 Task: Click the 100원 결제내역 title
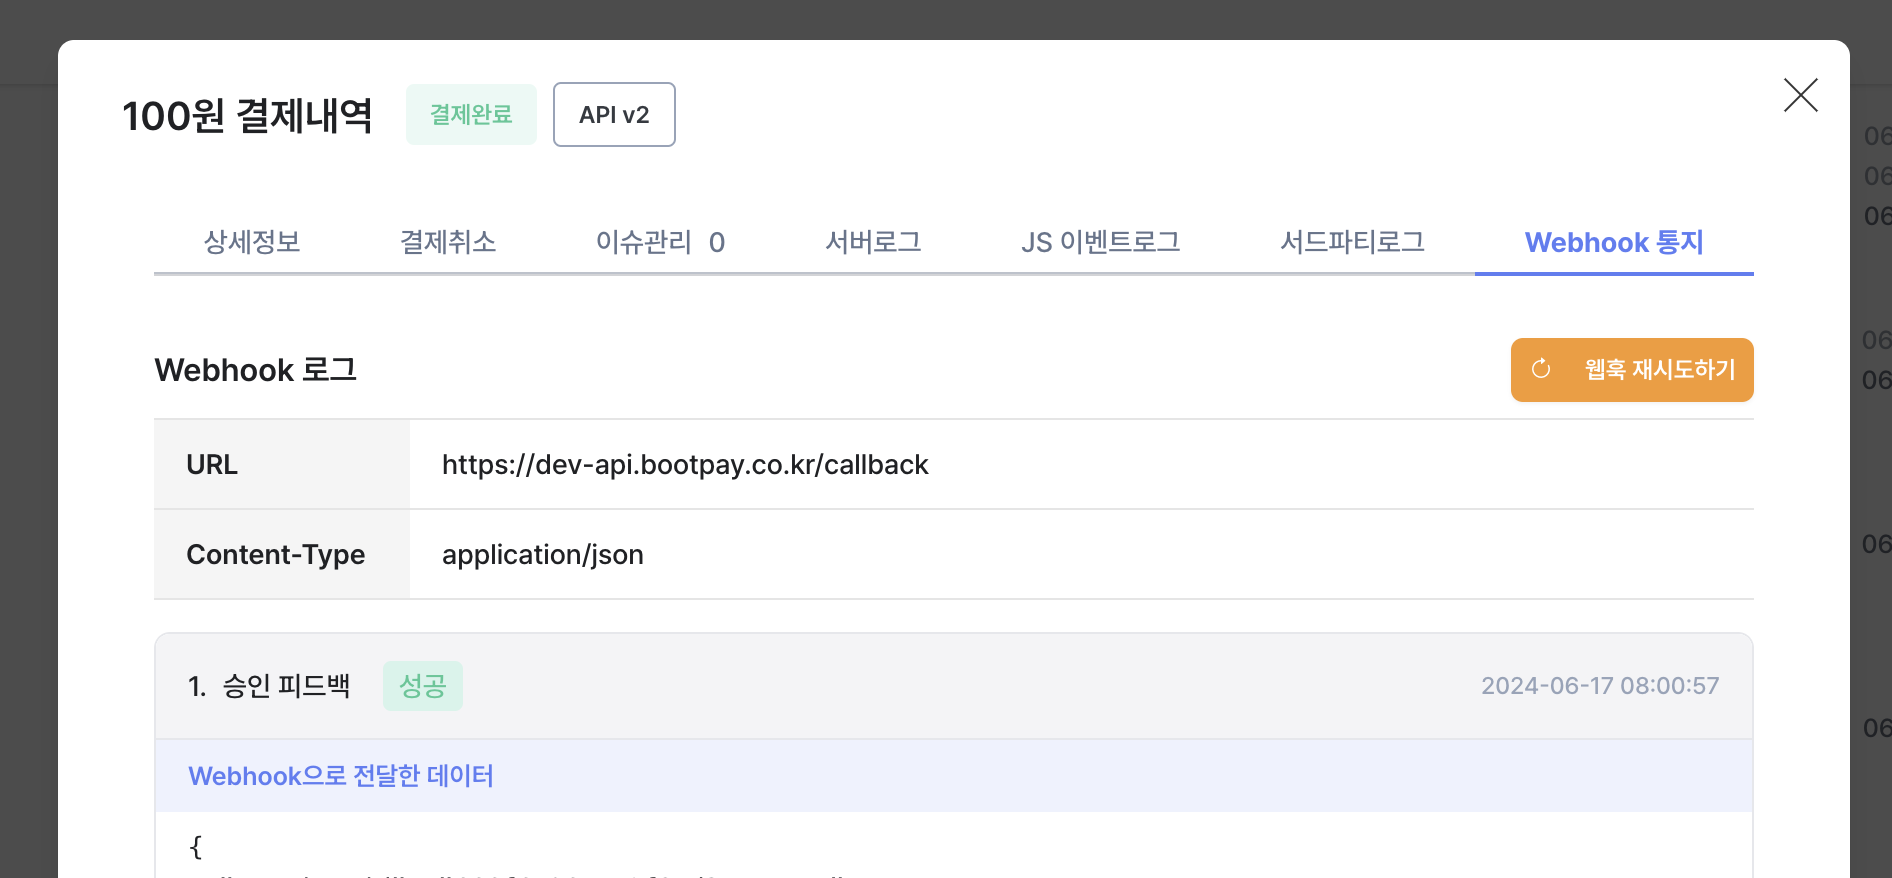(x=247, y=116)
